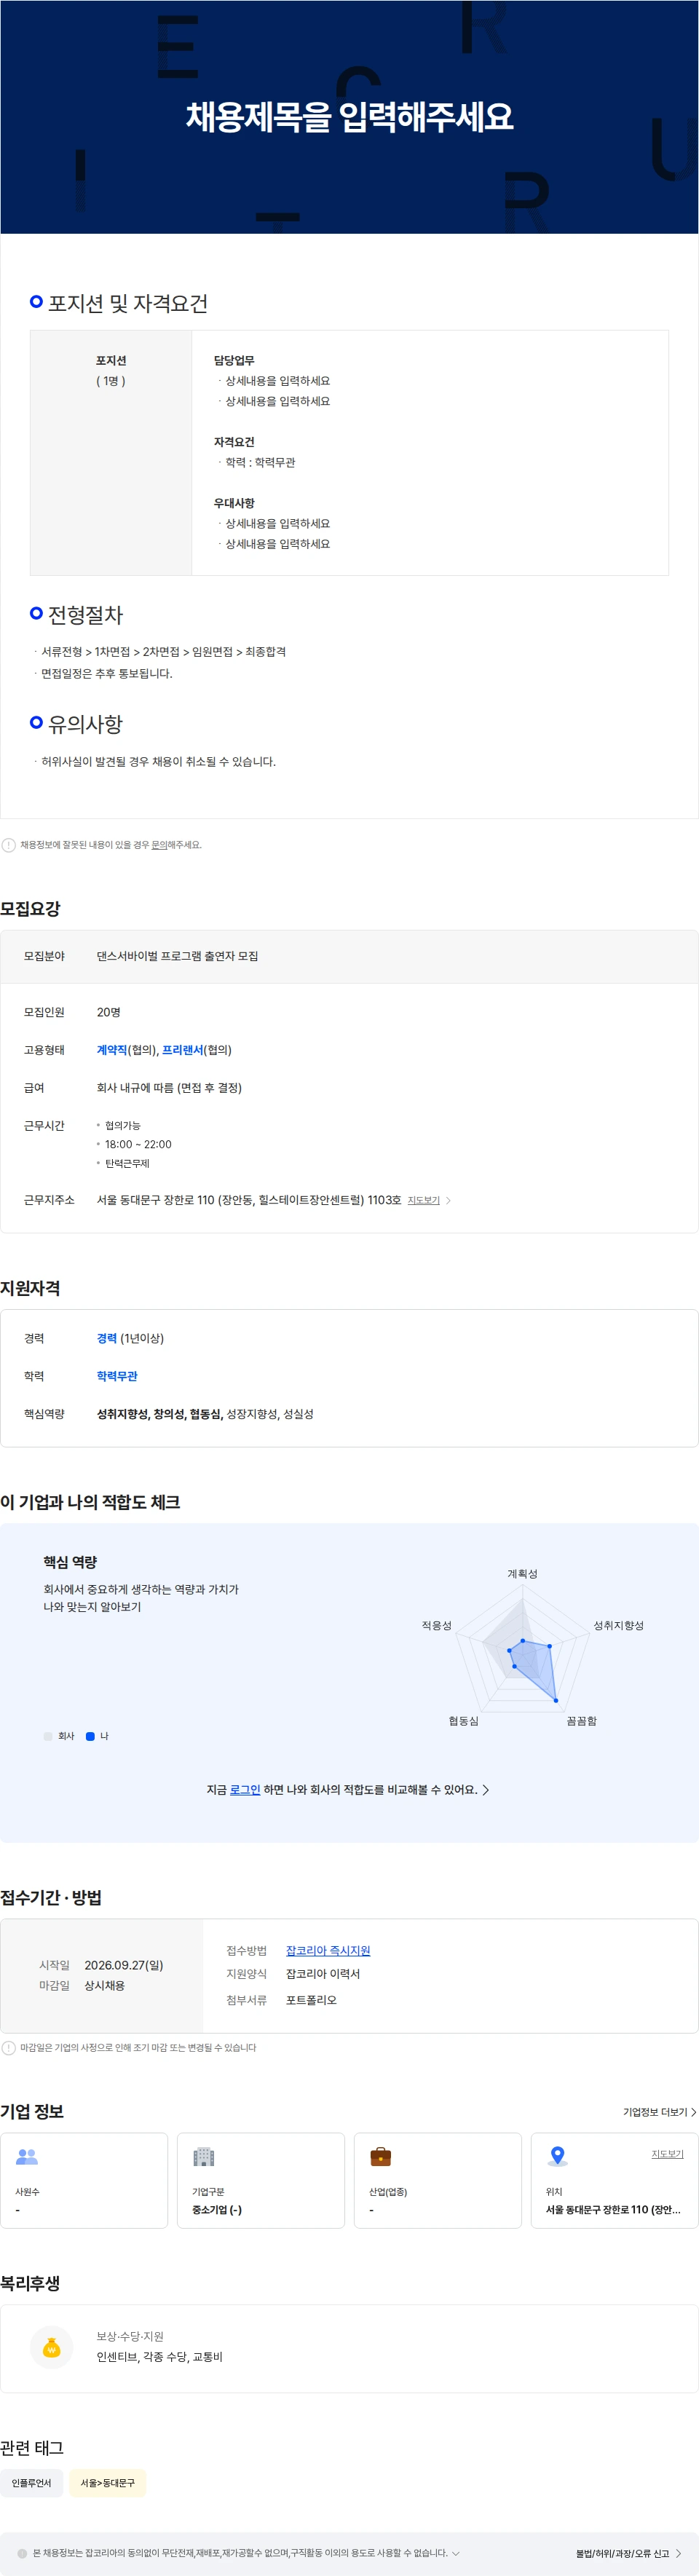The height and width of the screenshot is (2576, 699).
Task: Click the 포트폴리오 attachment text
Action: [311, 2000]
